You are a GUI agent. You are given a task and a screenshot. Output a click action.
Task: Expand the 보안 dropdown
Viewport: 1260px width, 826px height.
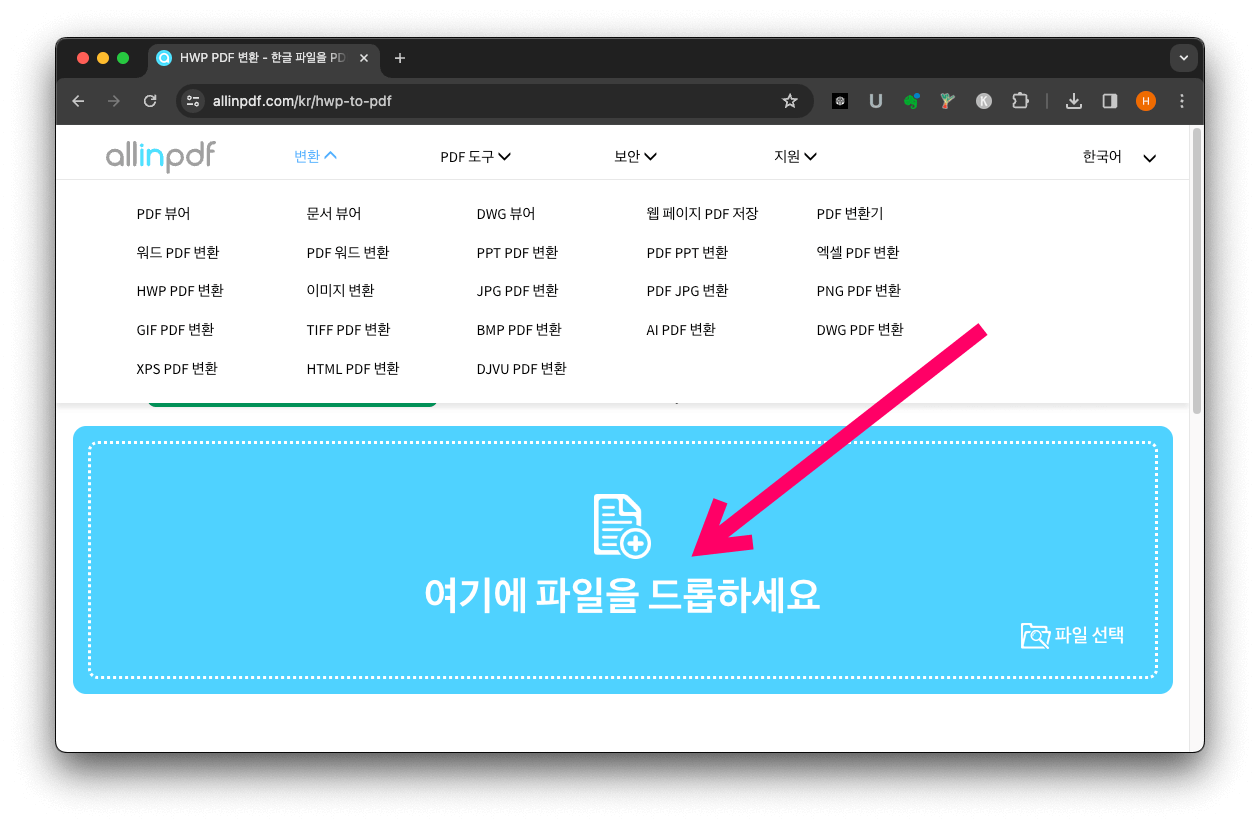635,156
